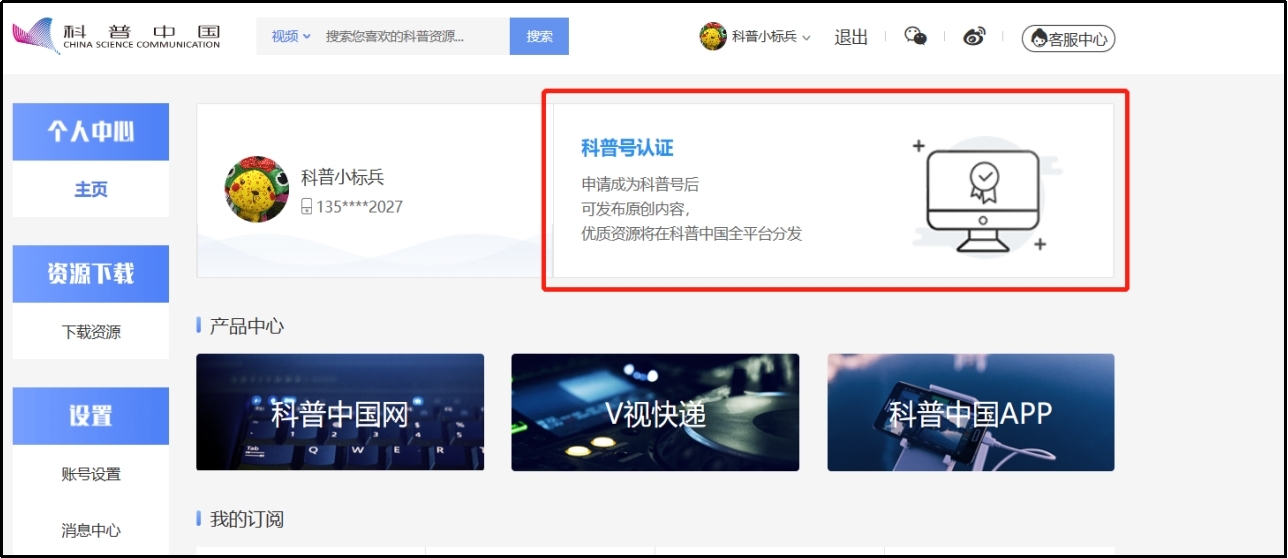Expand the 科普小标兵 account menu
This screenshot has height=558, width=1288.
point(771,37)
